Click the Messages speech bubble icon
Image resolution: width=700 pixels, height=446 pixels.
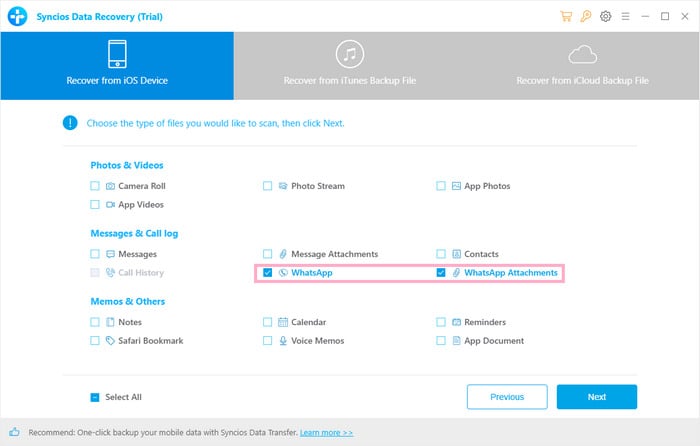point(110,254)
